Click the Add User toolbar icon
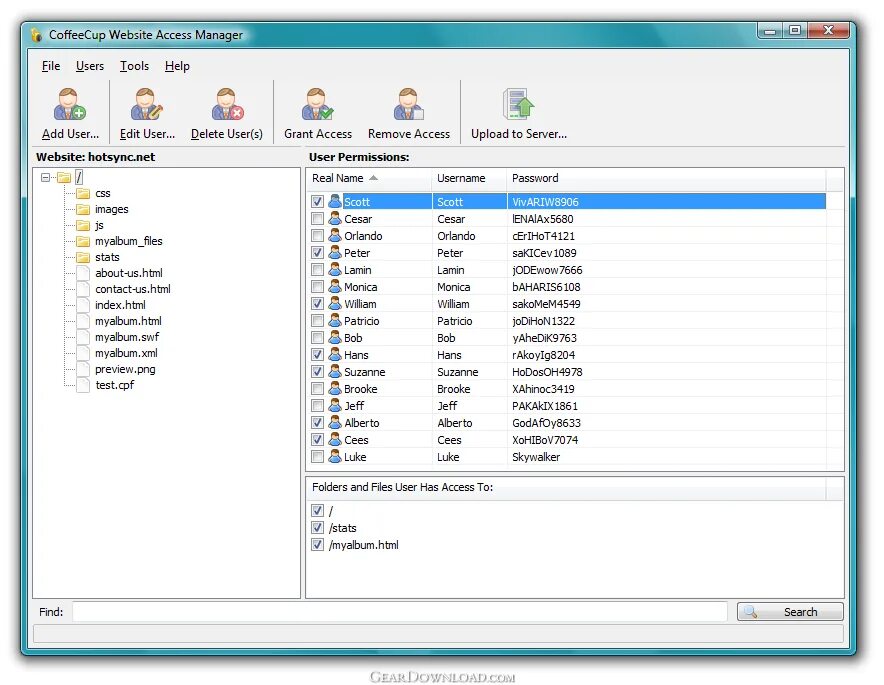This screenshot has width=884, height=685. [68, 105]
